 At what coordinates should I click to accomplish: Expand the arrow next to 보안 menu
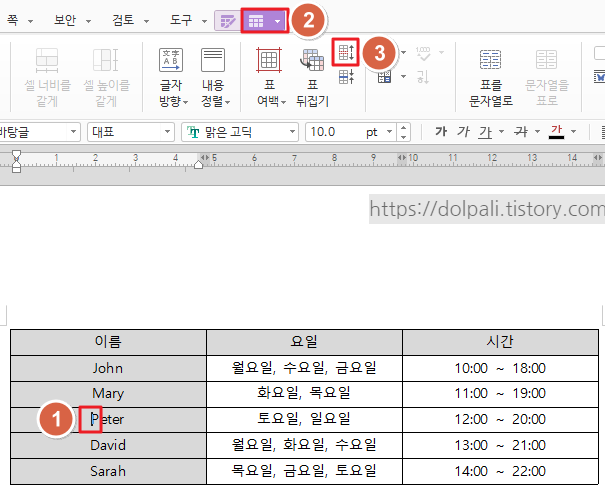click(x=88, y=21)
